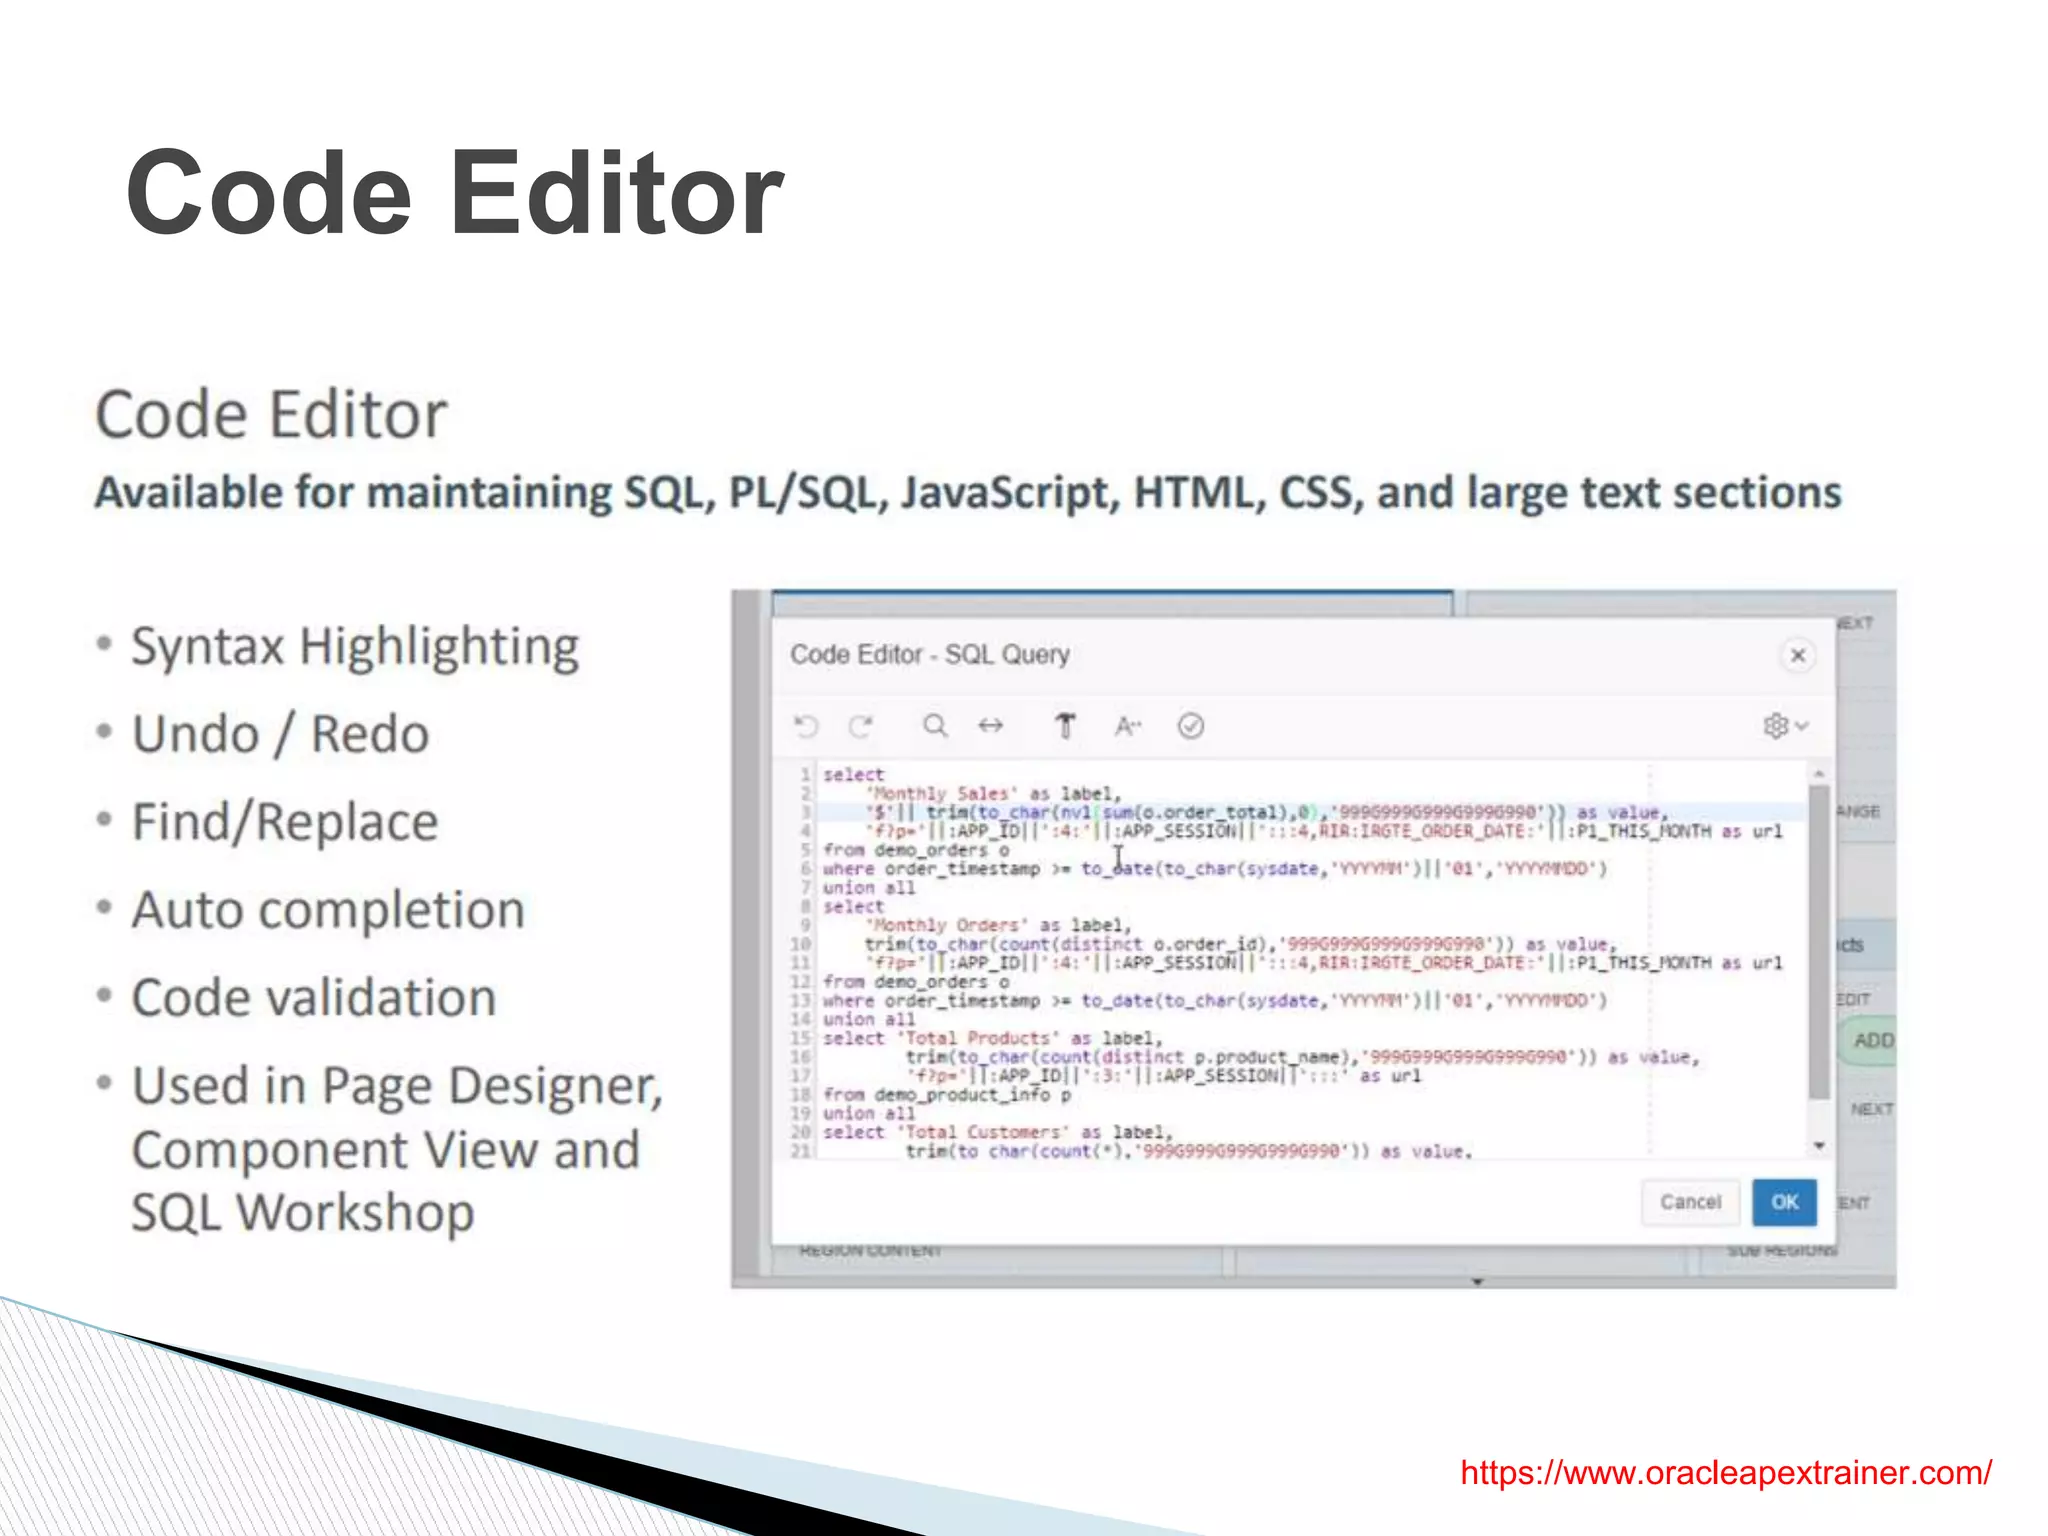Click the 'Undo / Redo' bullet text
The width and height of the screenshot is (2048, 1536).
(281, 735)
